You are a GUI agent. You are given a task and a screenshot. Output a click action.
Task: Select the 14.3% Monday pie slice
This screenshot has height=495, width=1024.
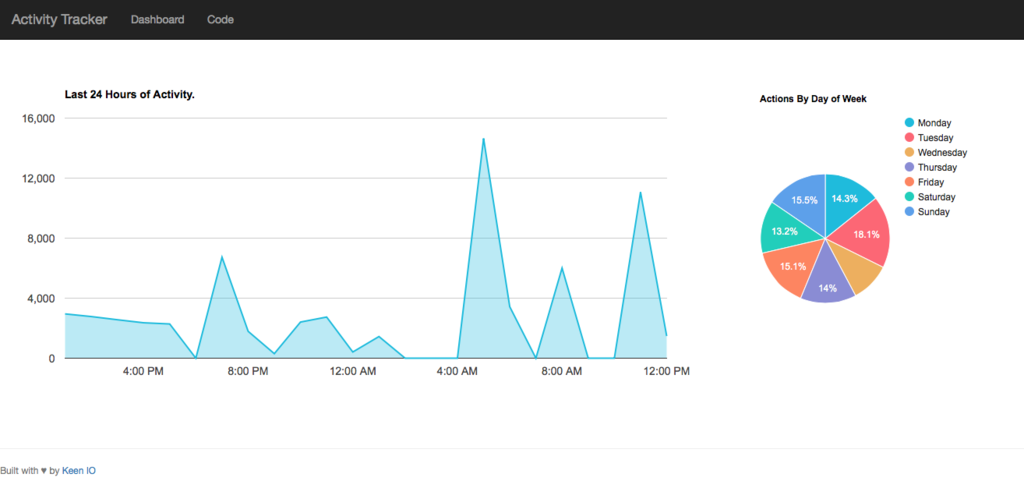[x=846, y=201]
